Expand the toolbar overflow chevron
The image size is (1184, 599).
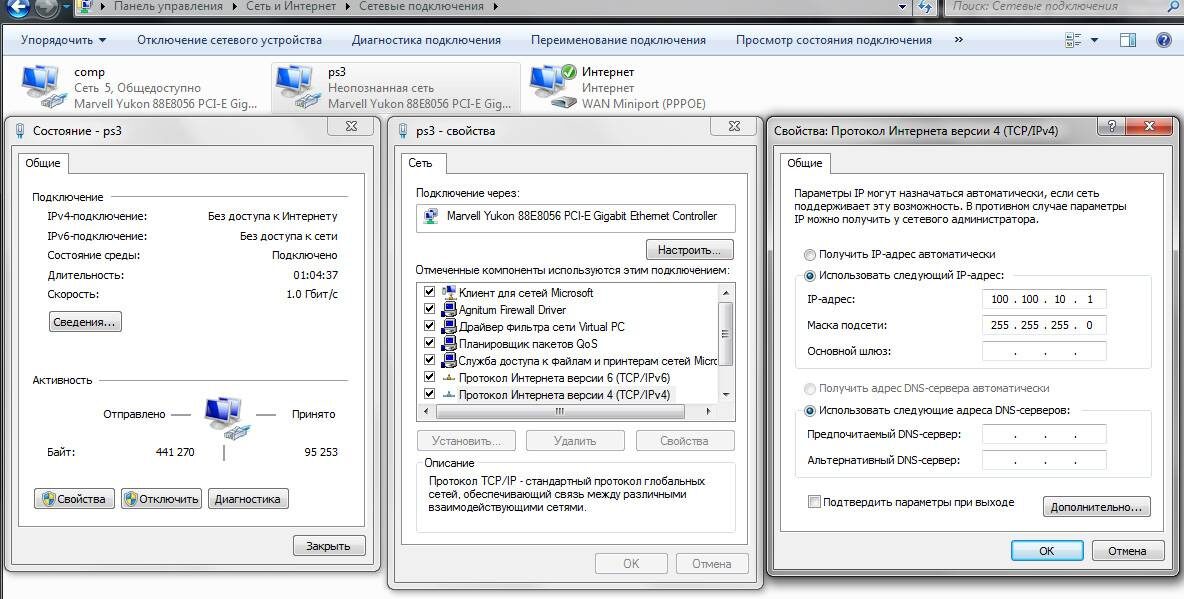(x=959, y=40)
